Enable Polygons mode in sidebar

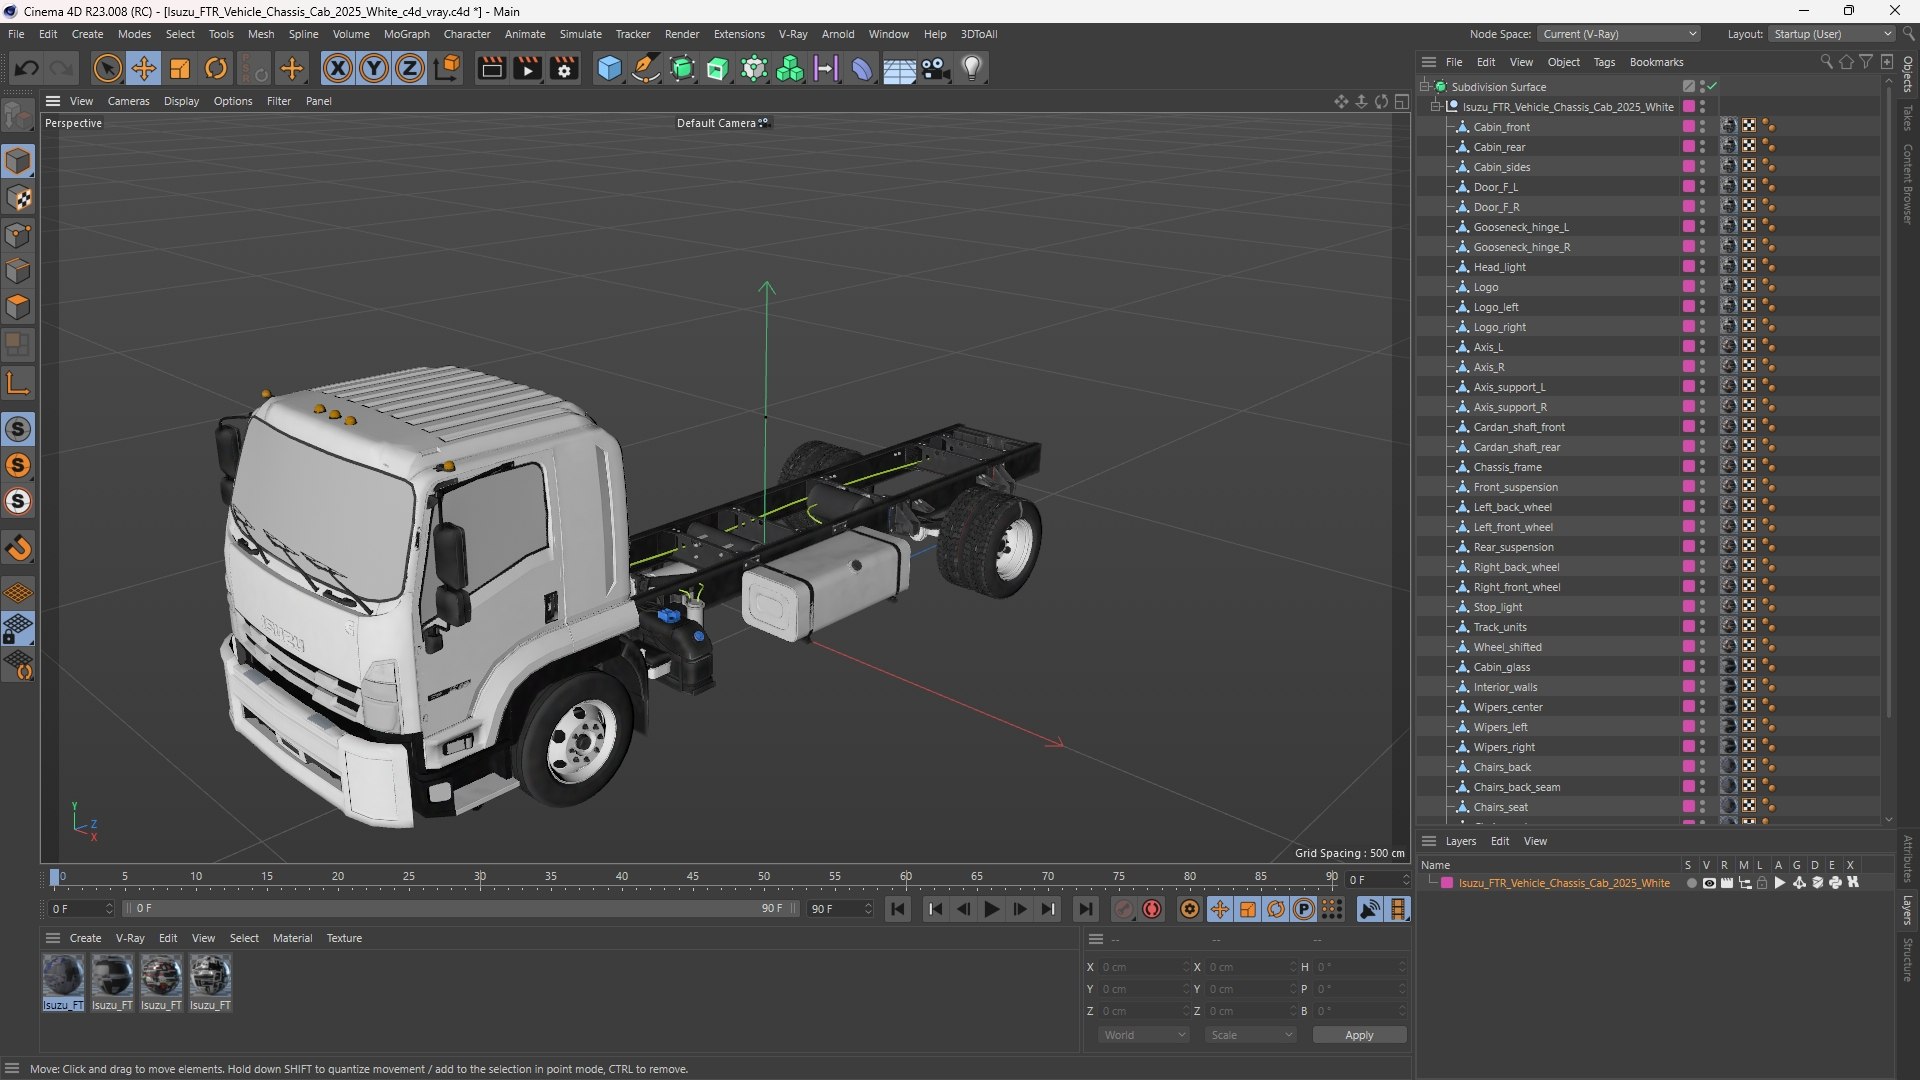pos(18,307)
